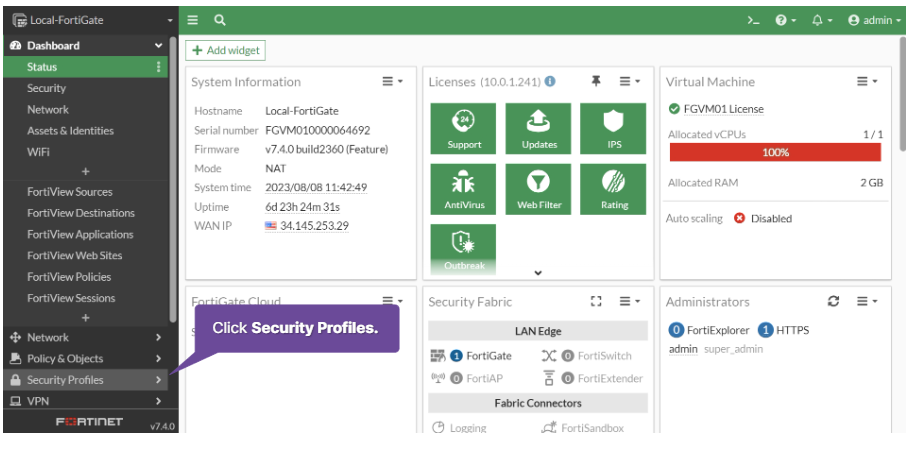Click the IPS license tile
The width and height of the screenshot is (906, 459).
(613, 129)
